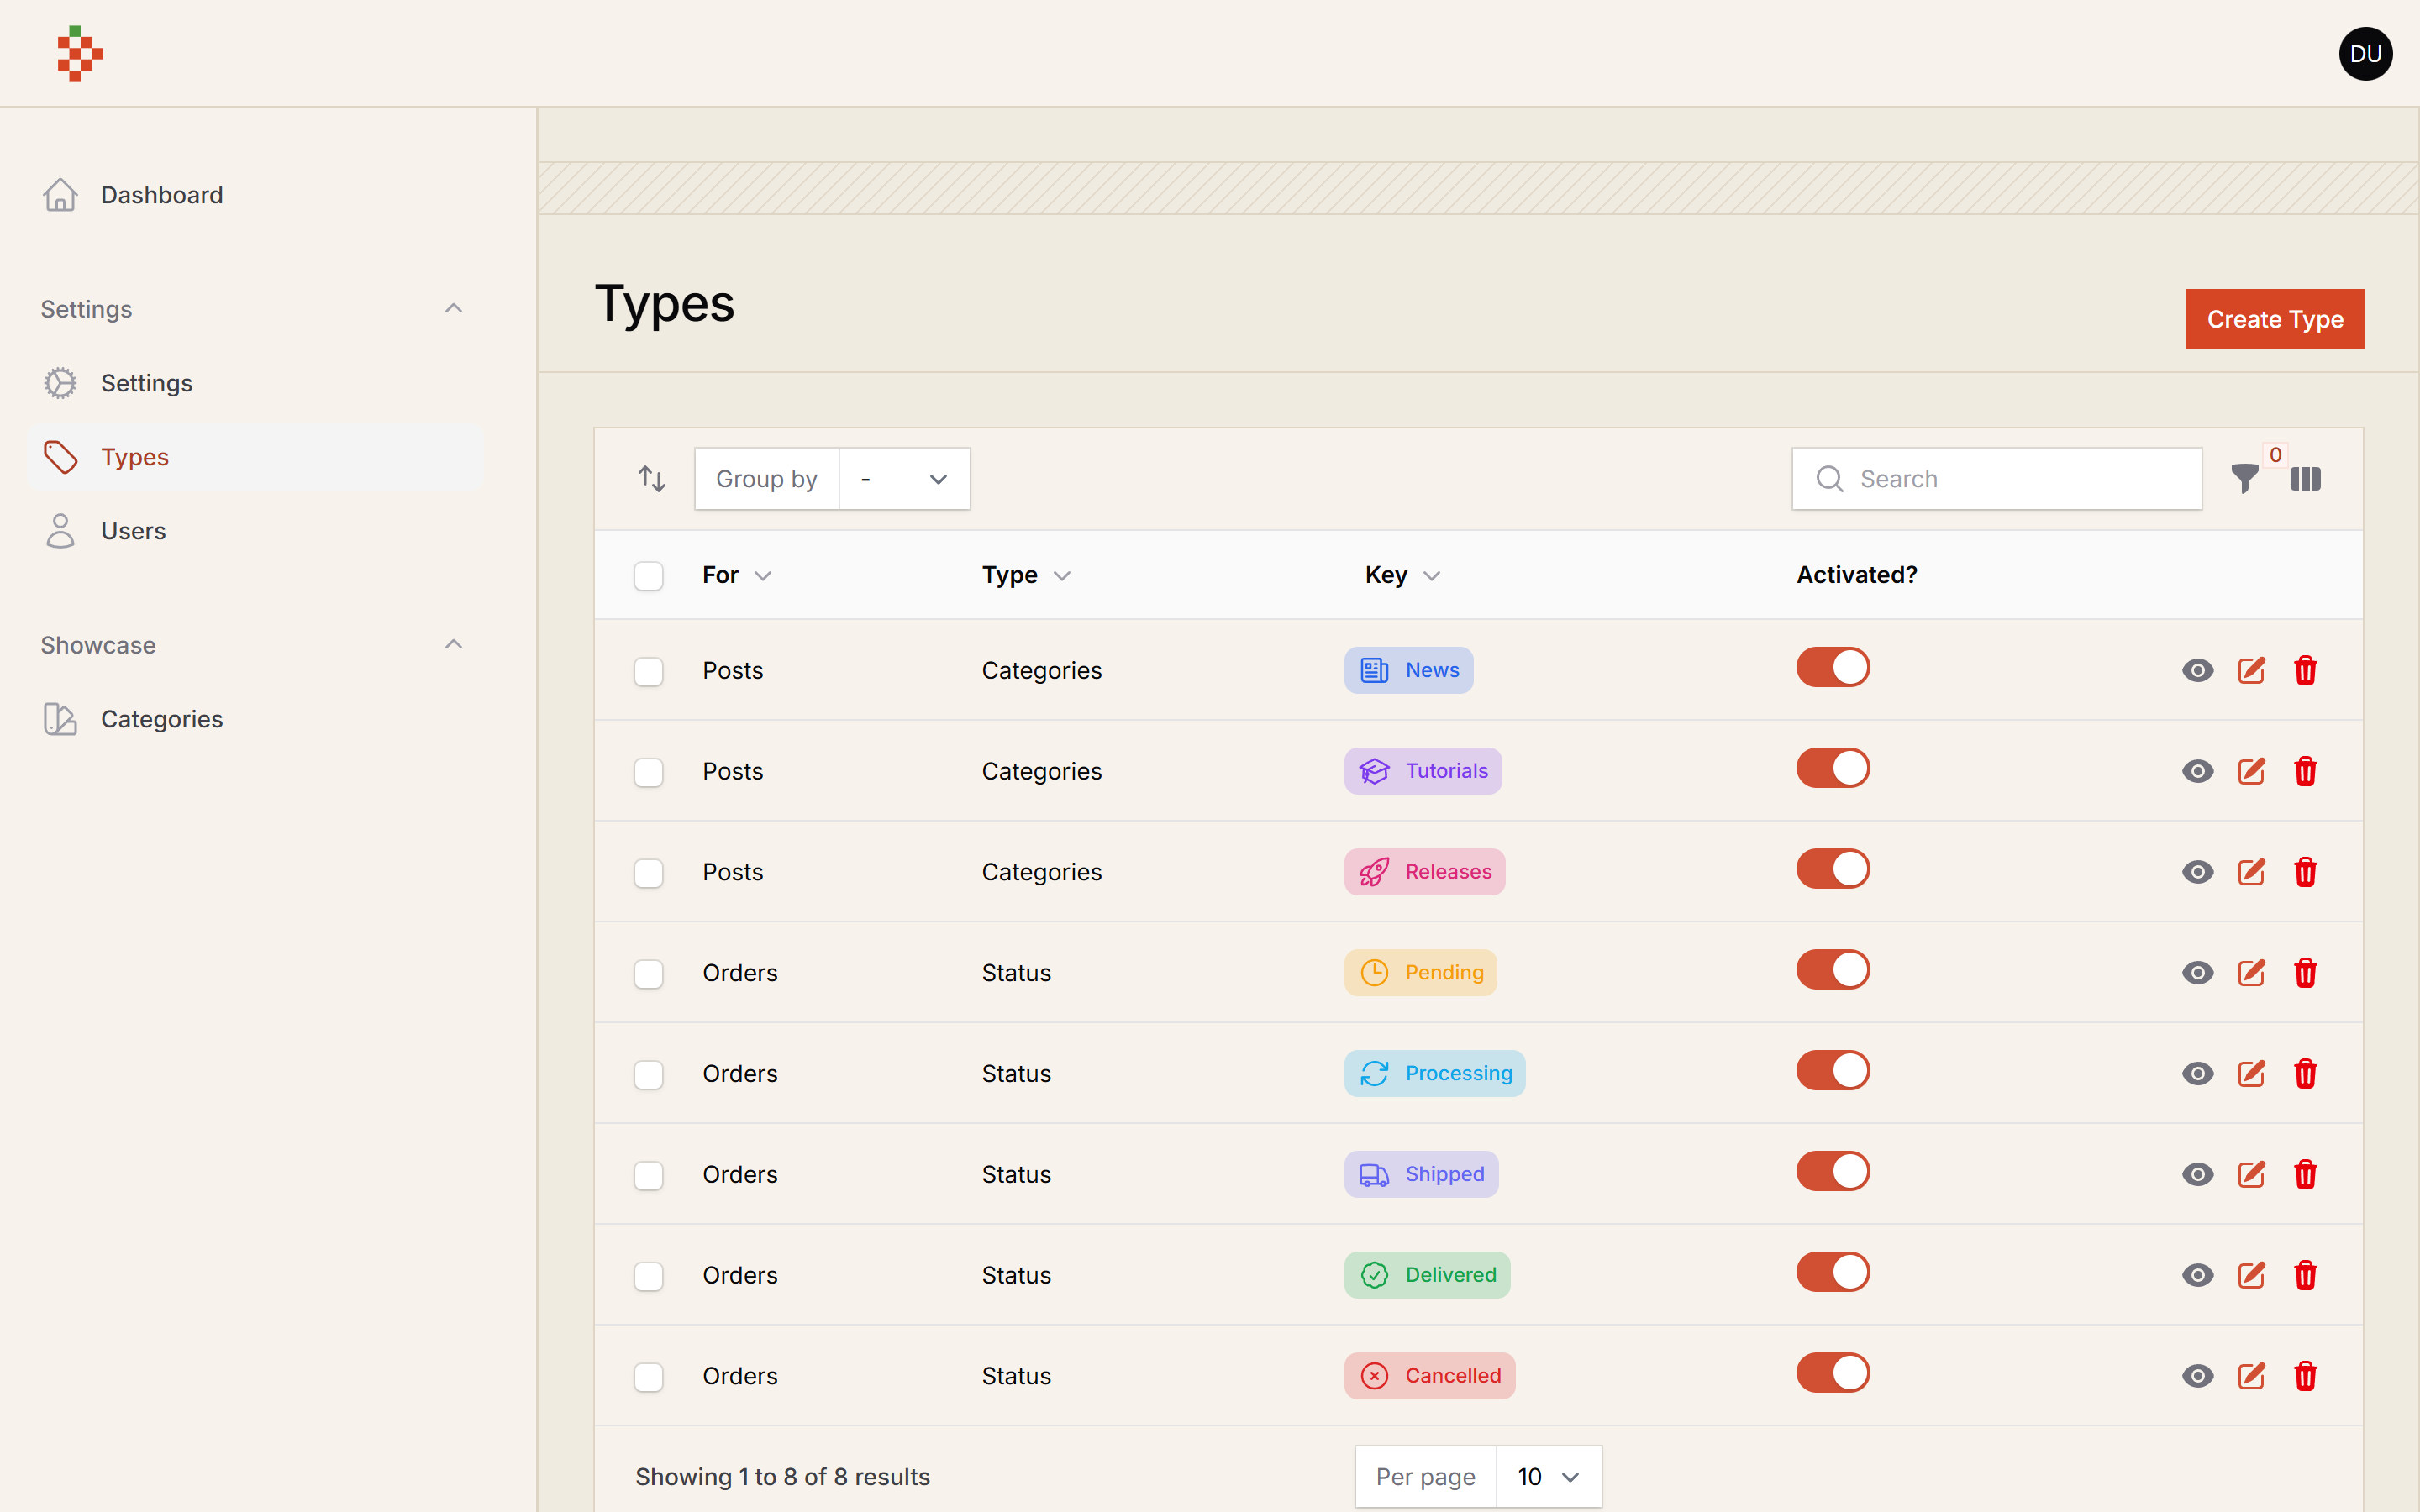Delete the Delivered status row

pyautogui.click(x=2305, y=1275)
